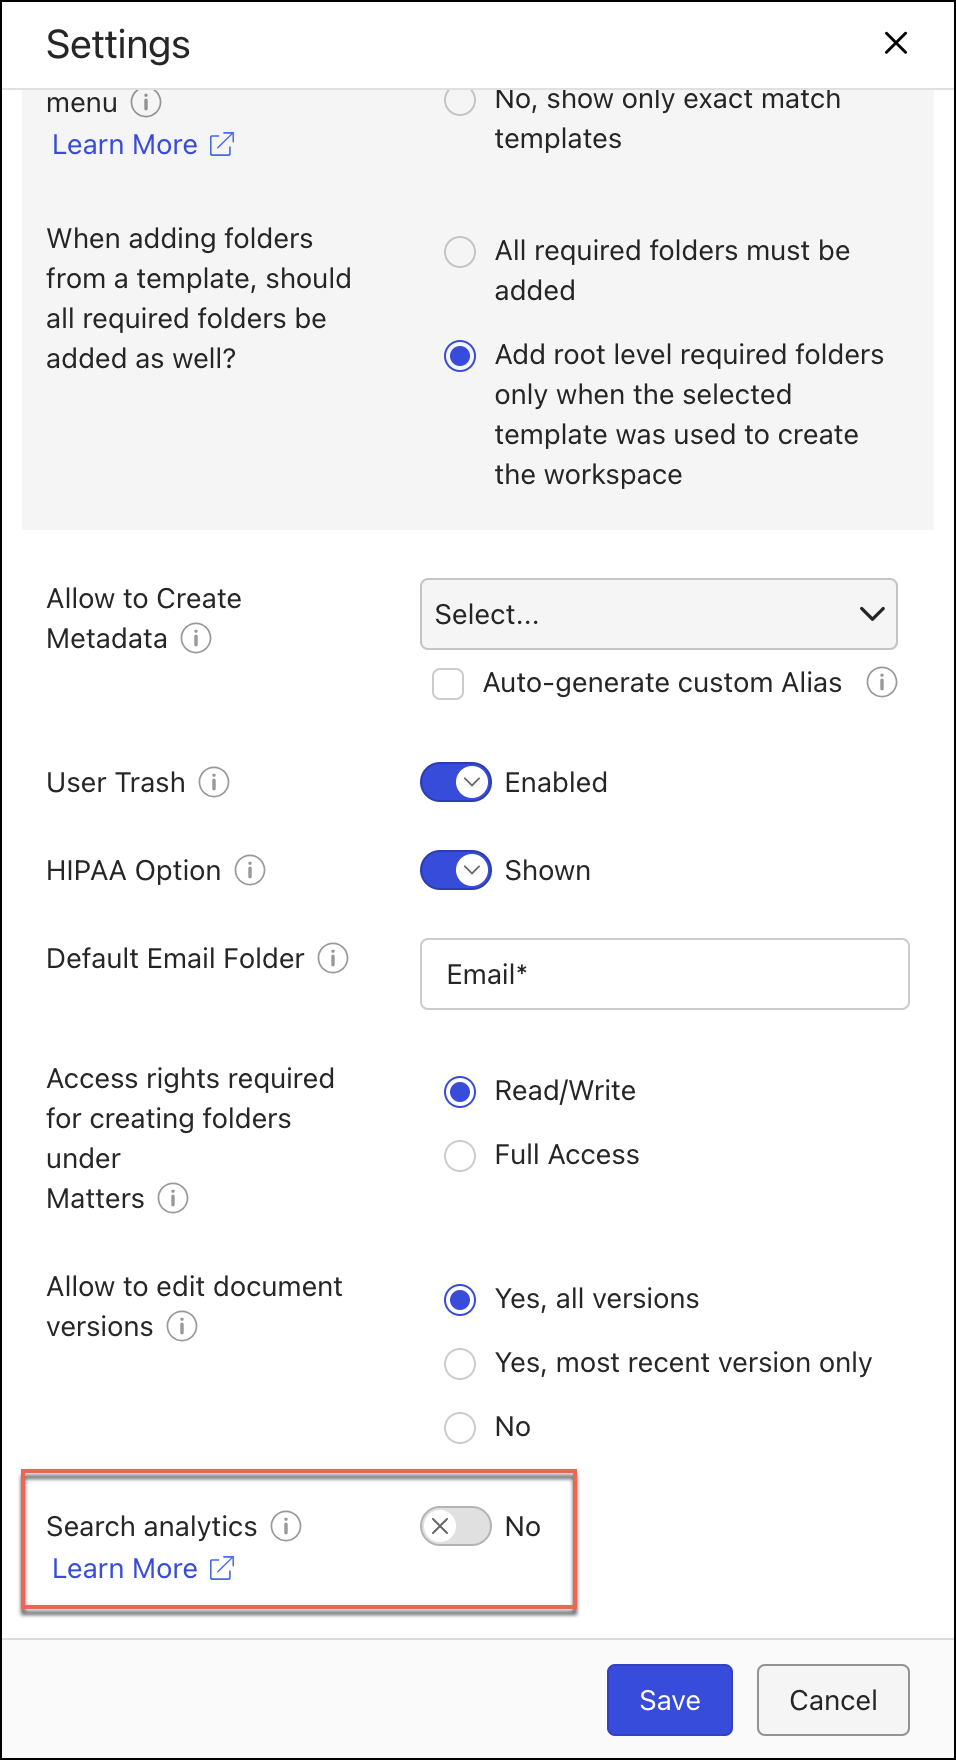
Task: Click the Cancel button
Action: tap(832, 1700)
